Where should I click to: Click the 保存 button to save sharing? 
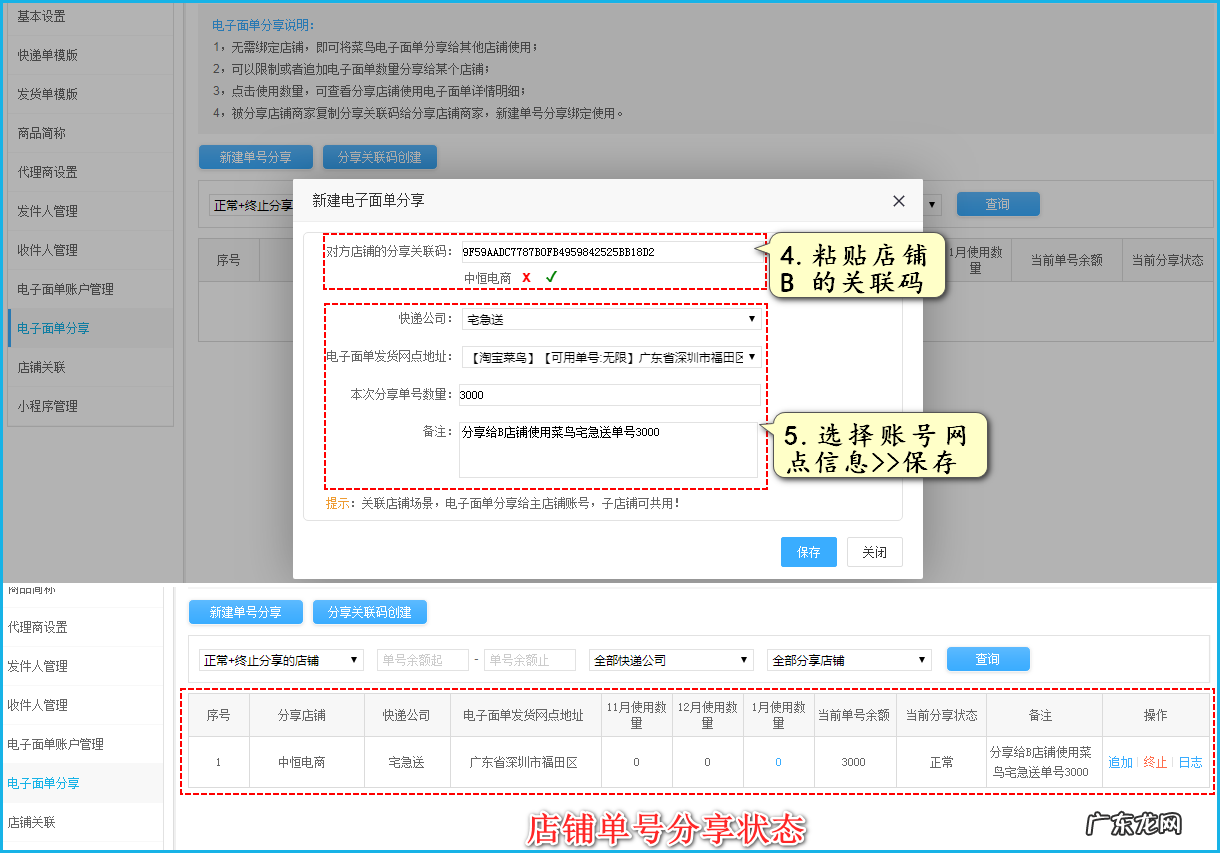point(808,551)
